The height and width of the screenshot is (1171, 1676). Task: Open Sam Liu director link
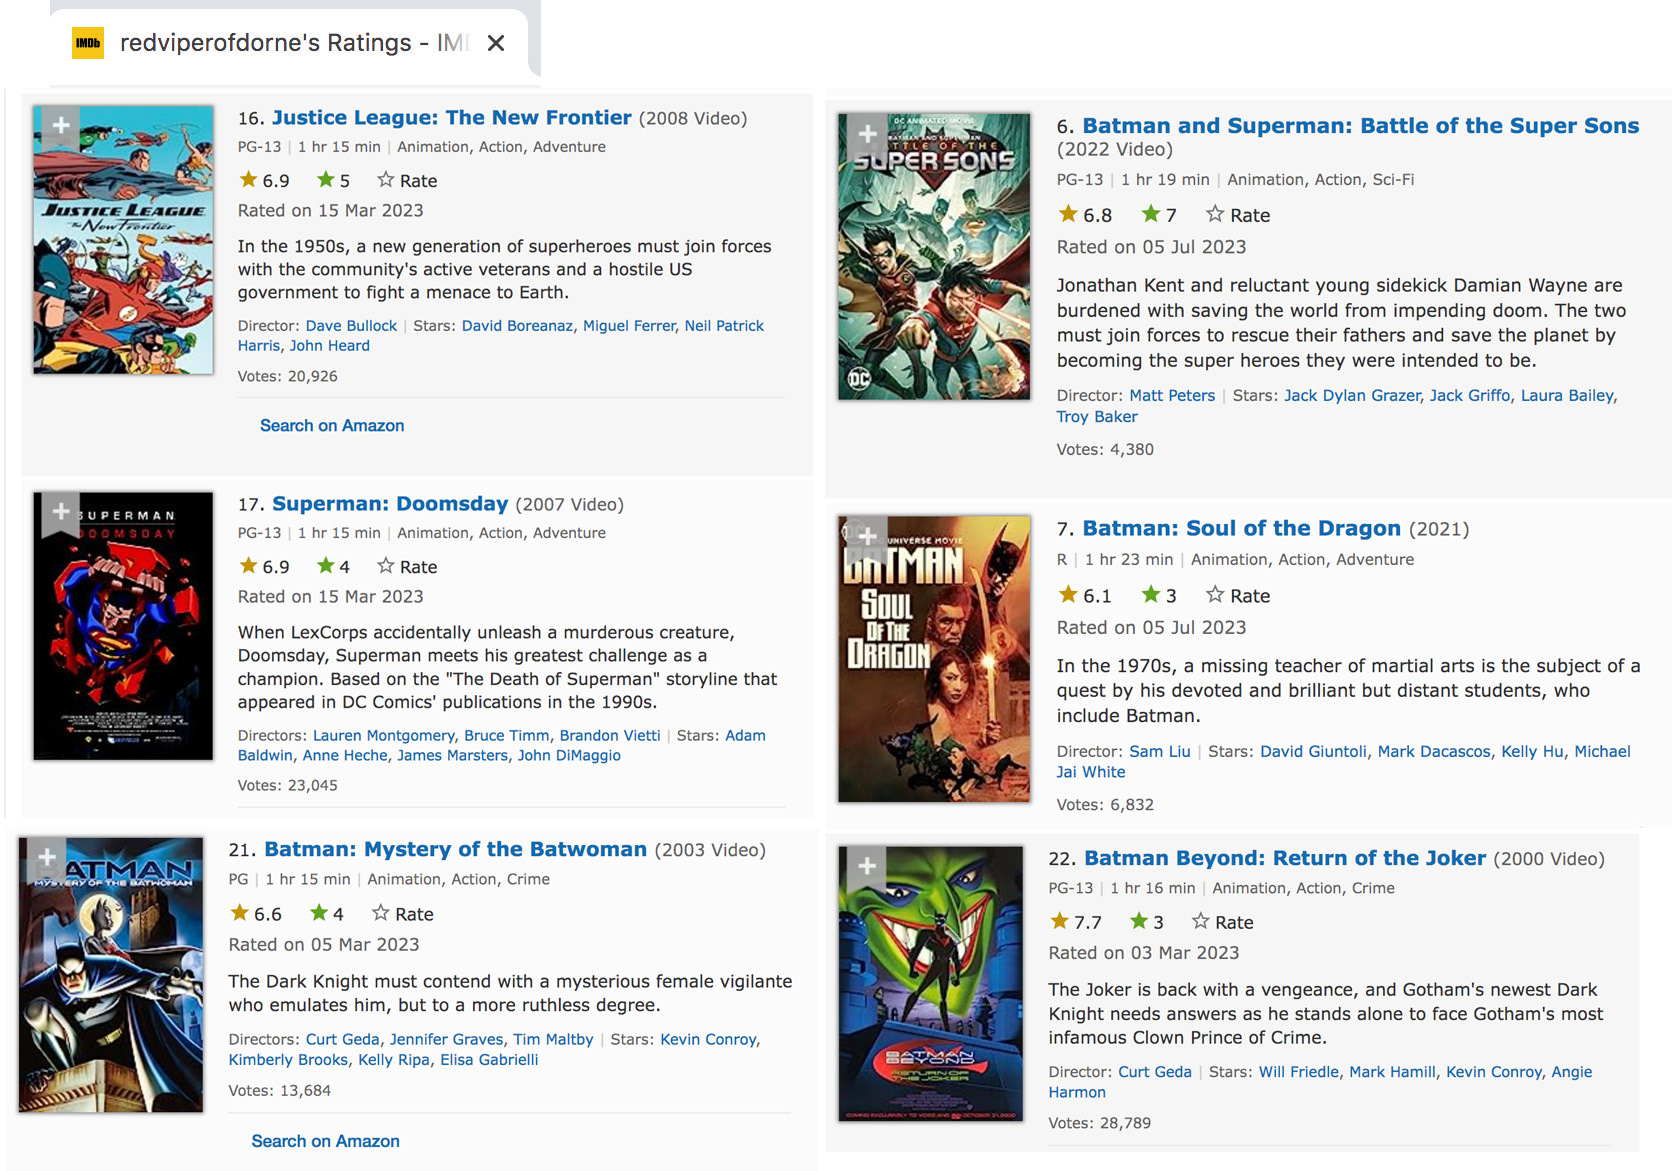(x=1160, y=752)
